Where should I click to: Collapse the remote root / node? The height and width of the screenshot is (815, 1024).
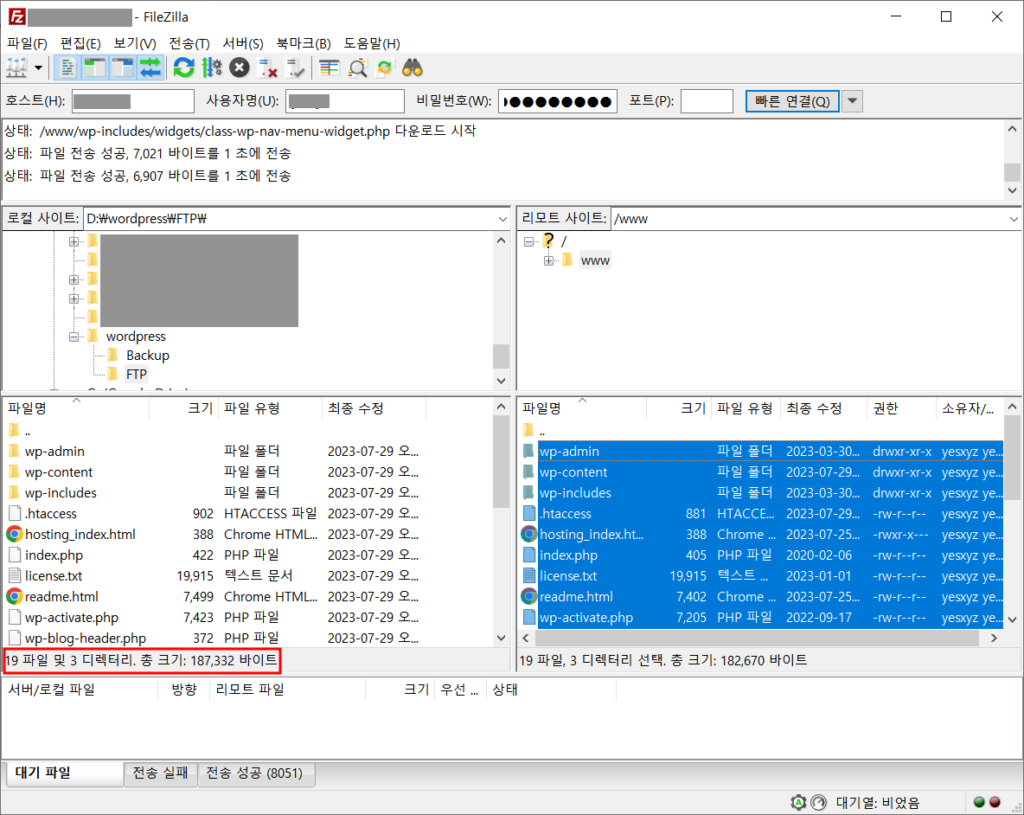[529, 242]
